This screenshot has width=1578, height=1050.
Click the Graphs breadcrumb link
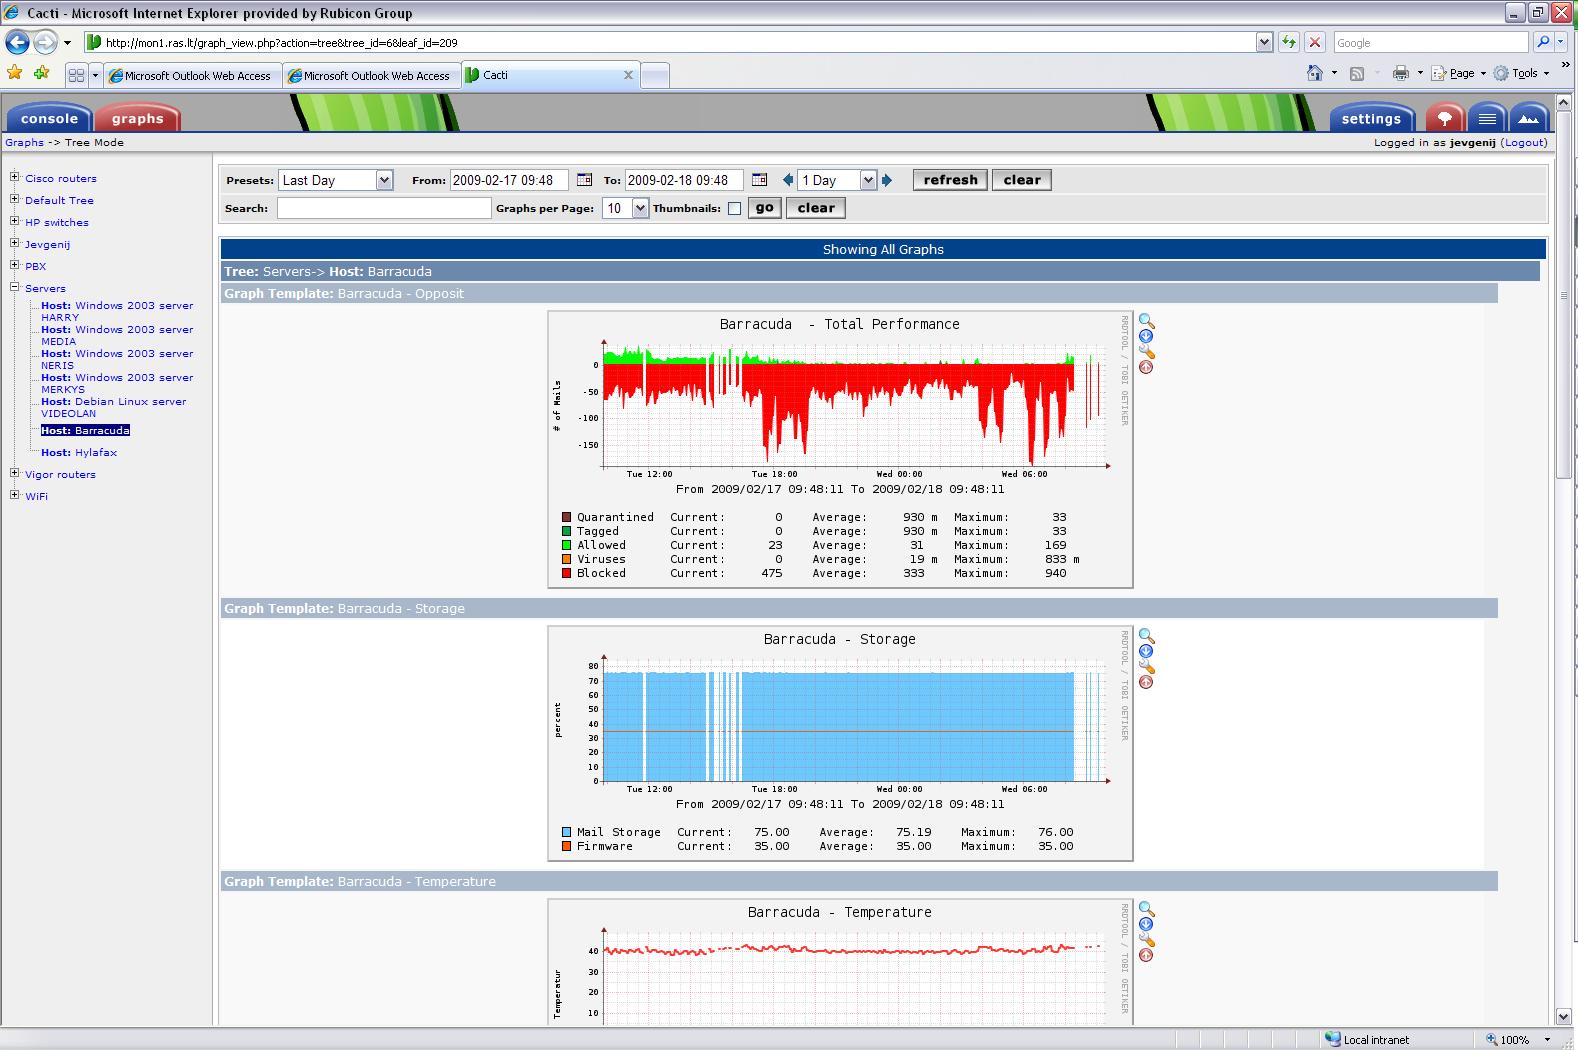[24, 142]
